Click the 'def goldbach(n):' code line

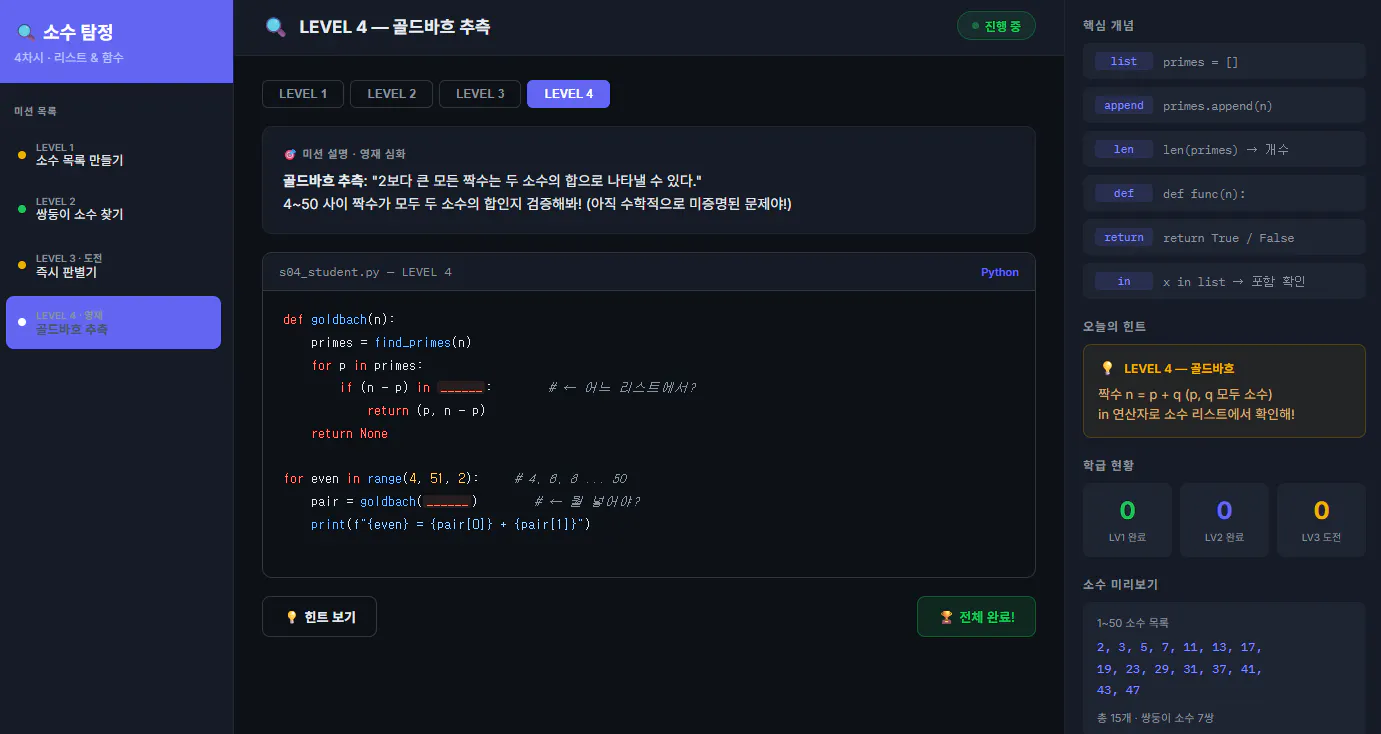pyautogui.click(x=340, y=320)
